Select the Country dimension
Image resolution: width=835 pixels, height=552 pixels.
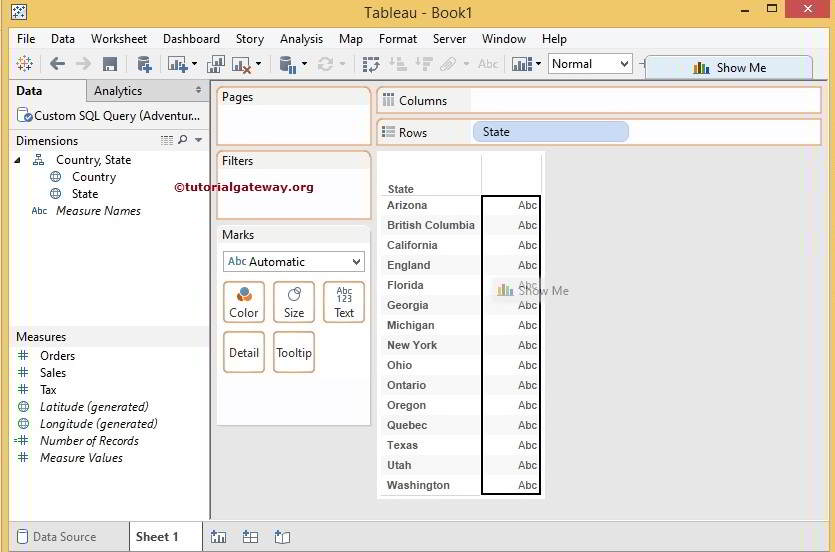click(94, 177)
